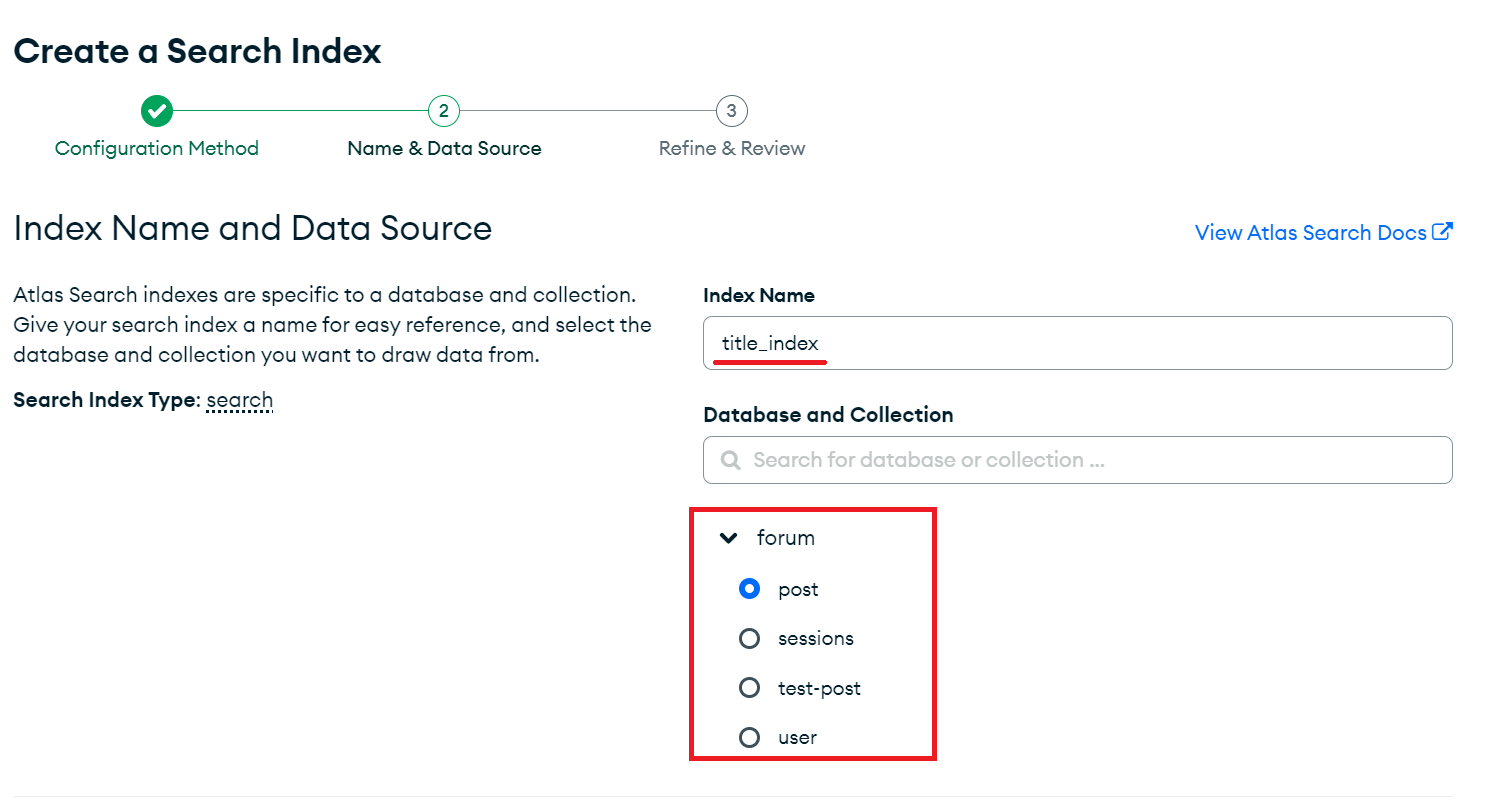
Task: Go to Configuration Method step label
Action: (x=157, y=149)
